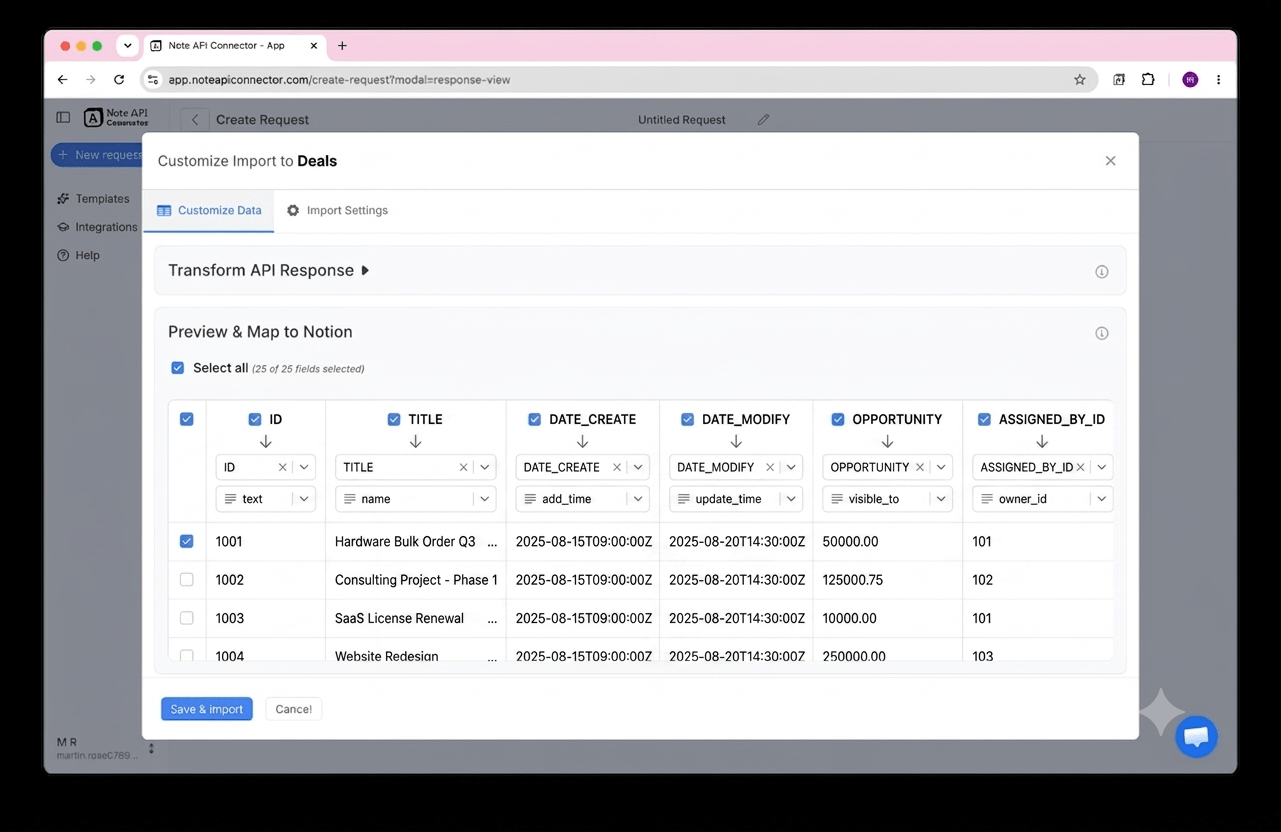Reload the page with the refresh icon
This screenshot has height=832, width=1281.
point(119,80)
